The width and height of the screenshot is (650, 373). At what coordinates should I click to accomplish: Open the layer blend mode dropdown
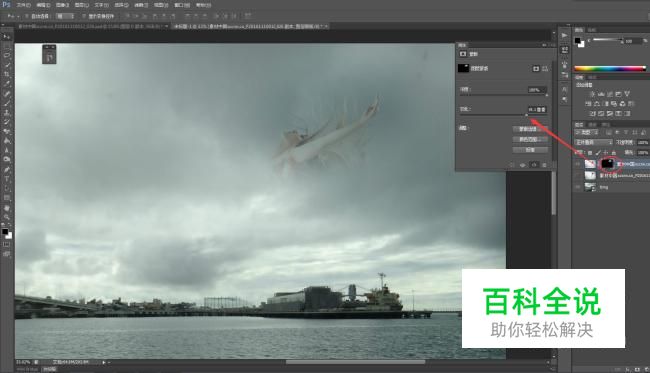click(x=593, y=142)
